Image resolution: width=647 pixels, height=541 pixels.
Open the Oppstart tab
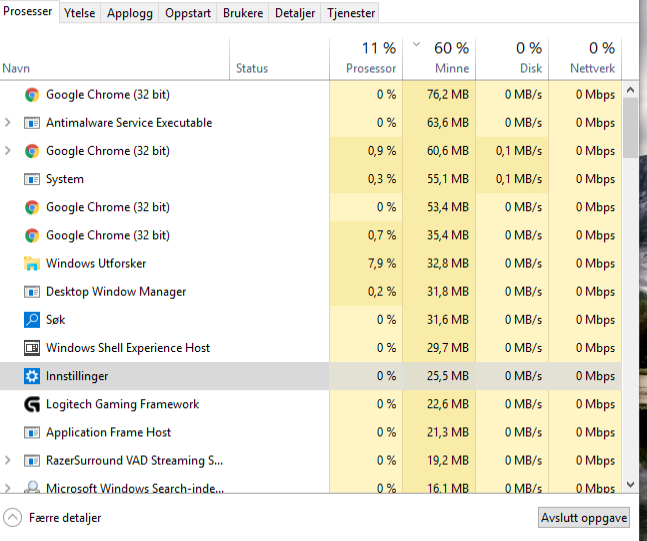[187, 13]
